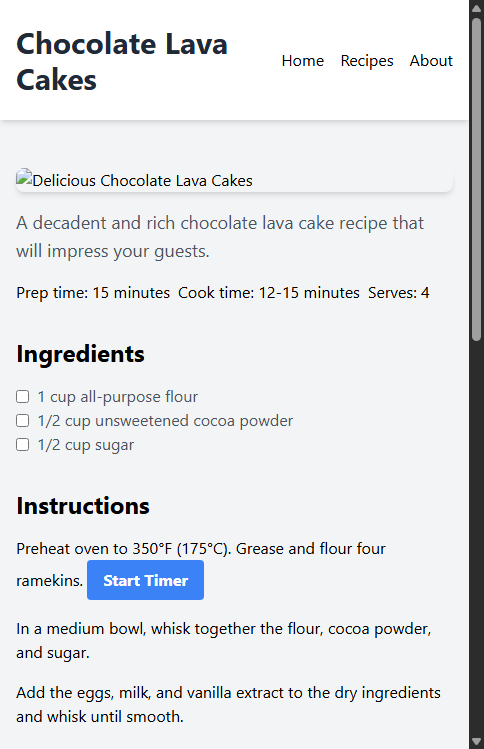Click the scrollbar track below the thumb
The image size is (484, 749).
[476, 537]
